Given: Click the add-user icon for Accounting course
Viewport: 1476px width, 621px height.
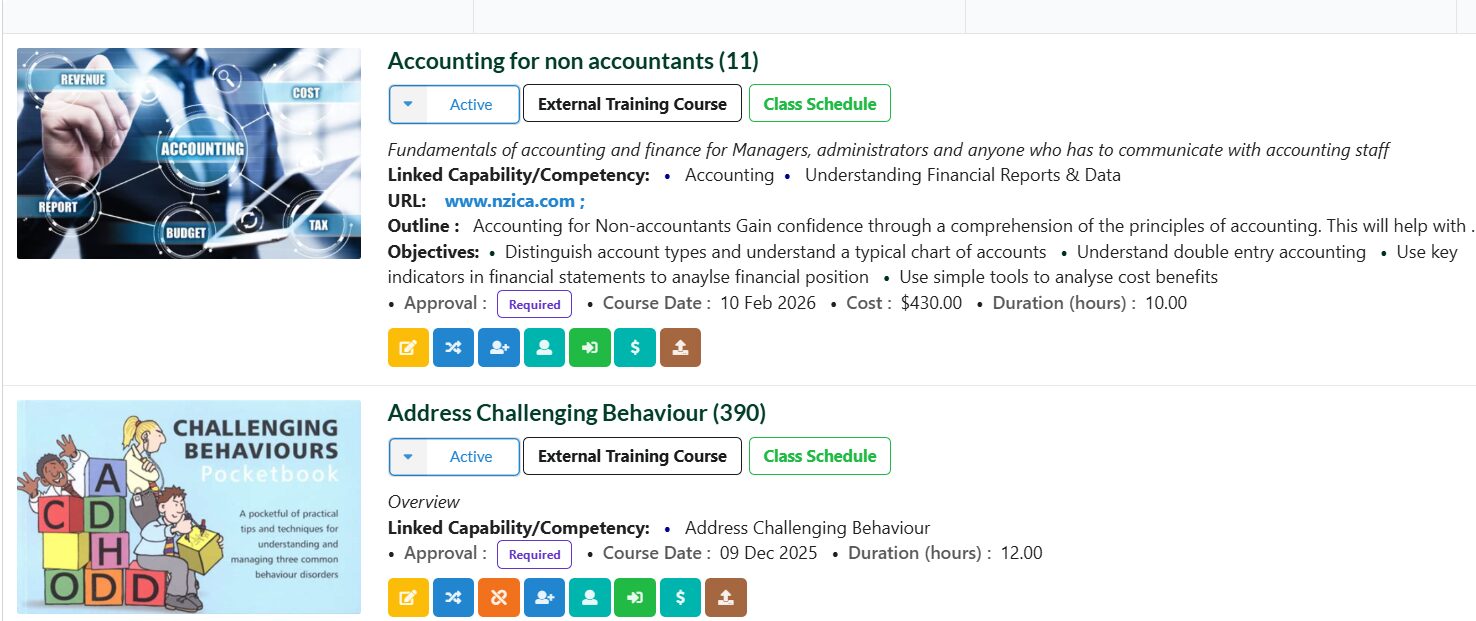Looking at the screenshot, I should [499, 348].
